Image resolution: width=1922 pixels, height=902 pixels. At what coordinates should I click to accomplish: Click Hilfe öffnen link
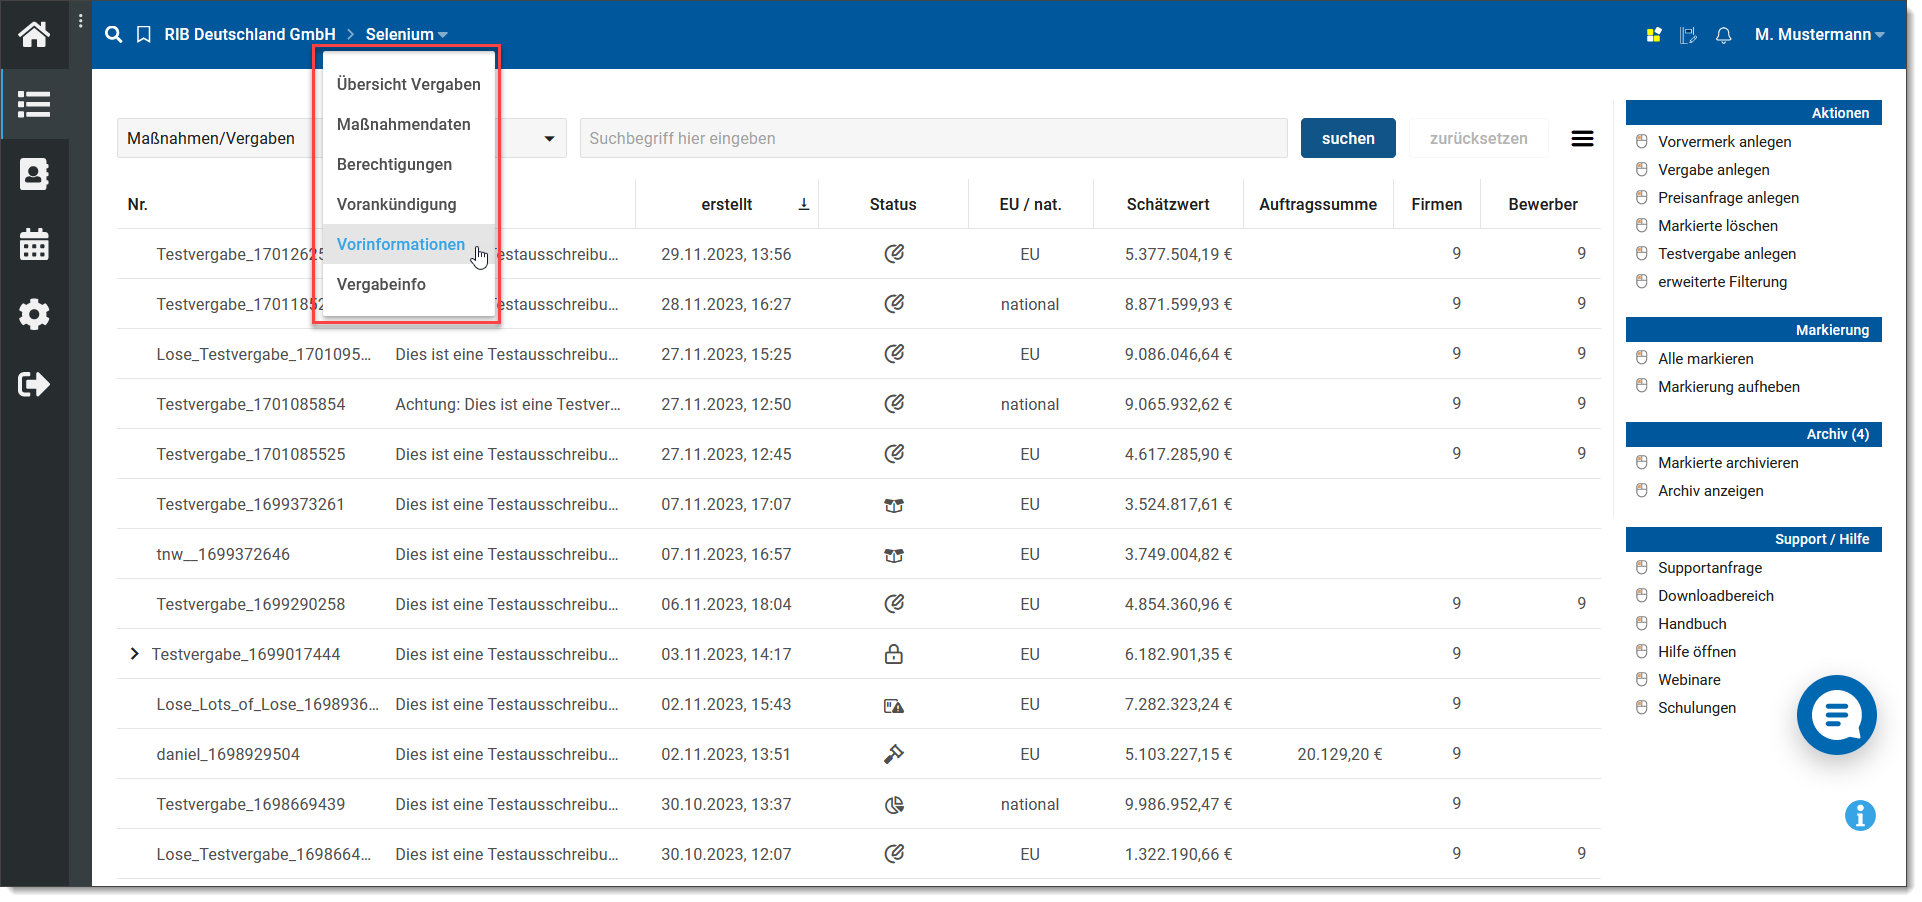(x=1696, y=652)
